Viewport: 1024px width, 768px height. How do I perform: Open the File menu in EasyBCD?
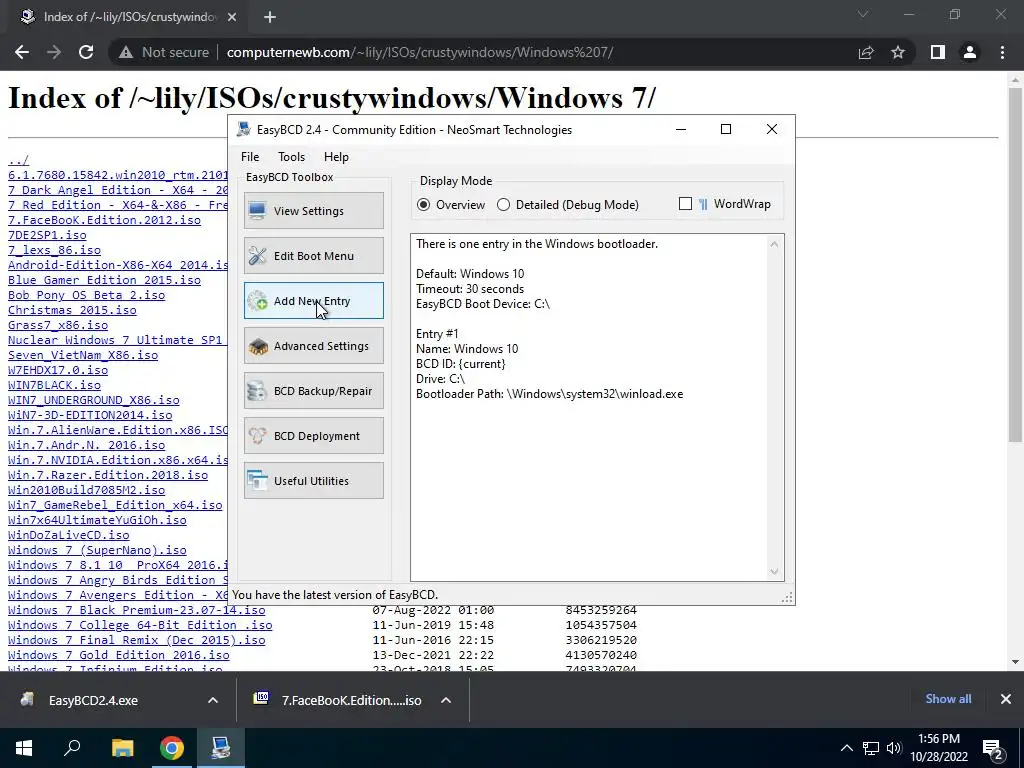coord(249,157)
